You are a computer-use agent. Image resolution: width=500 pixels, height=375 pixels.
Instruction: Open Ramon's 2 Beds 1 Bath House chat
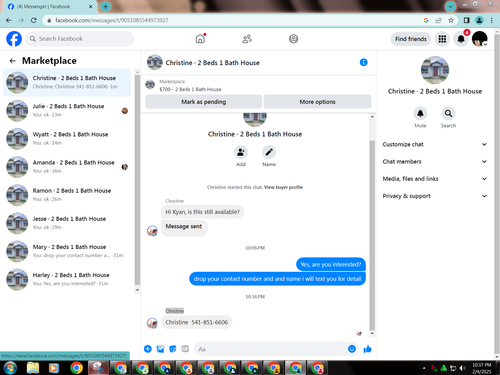coord(67,195)
